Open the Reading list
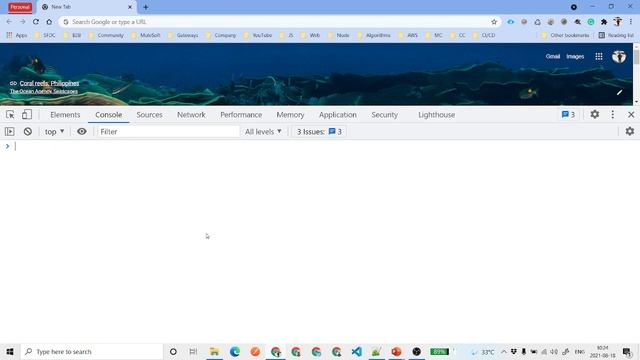 616,36
